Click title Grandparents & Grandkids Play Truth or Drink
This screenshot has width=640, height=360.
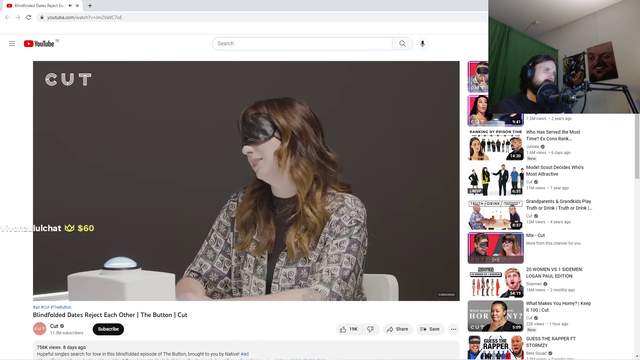(x=559, y=204)
